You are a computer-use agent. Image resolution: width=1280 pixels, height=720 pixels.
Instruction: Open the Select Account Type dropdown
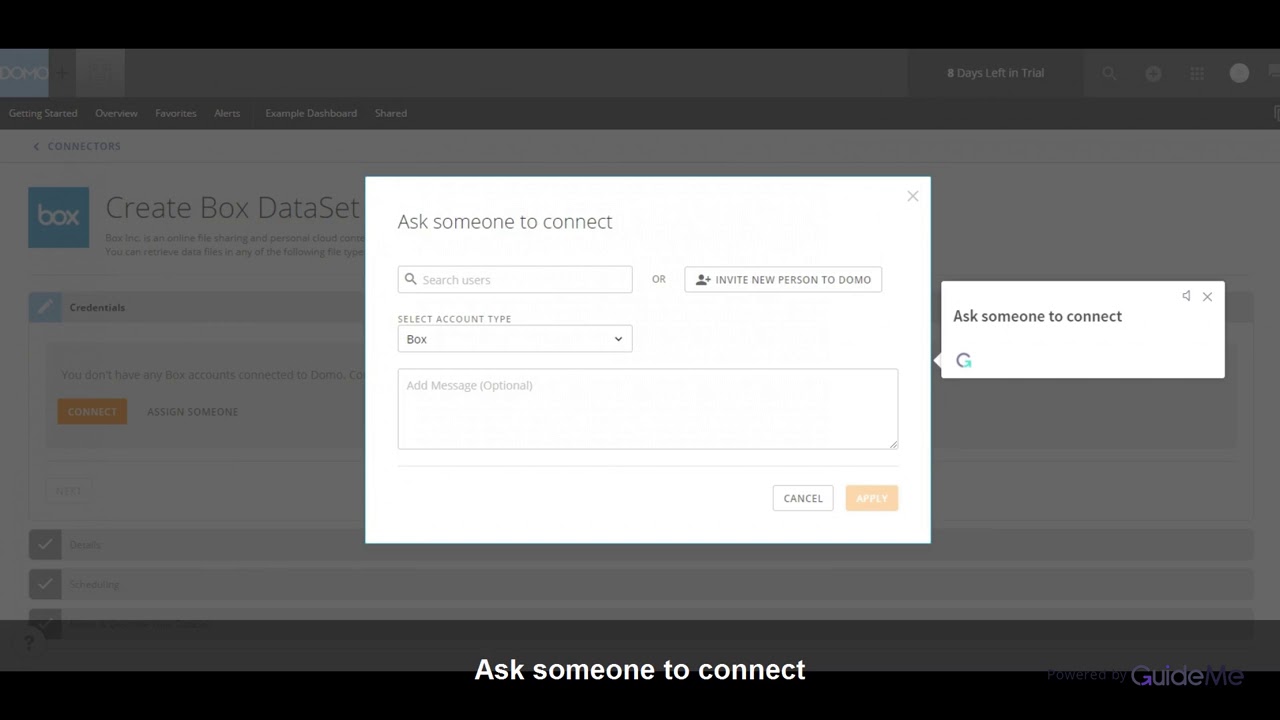click(x=515, y=339)
